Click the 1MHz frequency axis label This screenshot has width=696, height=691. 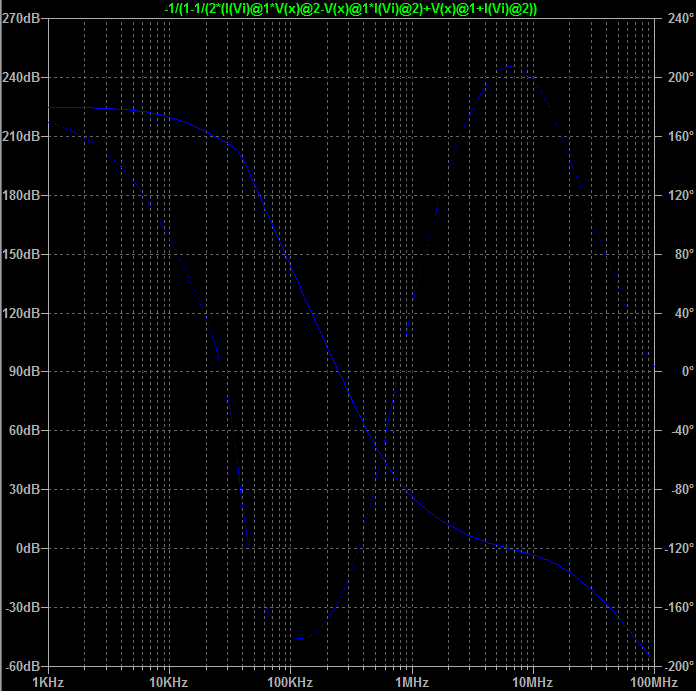412,682
